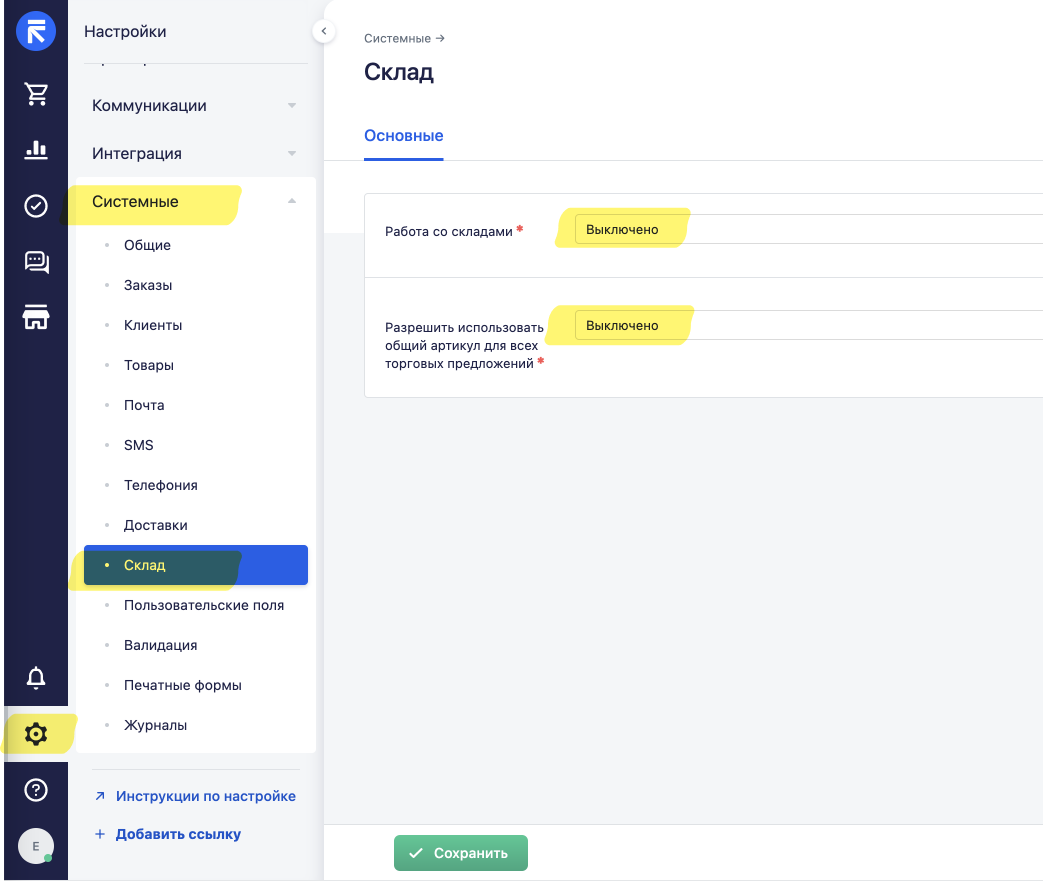The height and width of the screenshot is (881, 1043).
Task: Open Общие settings item
Action: pyautogui.click(x=196, y=245)
